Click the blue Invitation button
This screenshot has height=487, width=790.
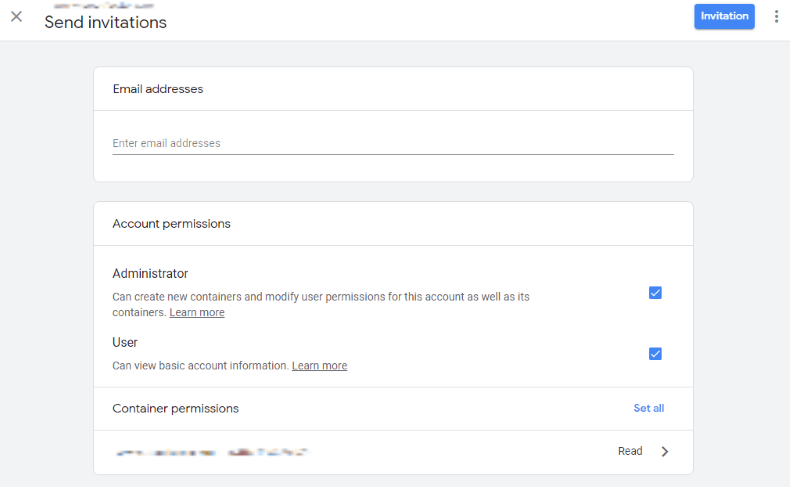[724, 16]
